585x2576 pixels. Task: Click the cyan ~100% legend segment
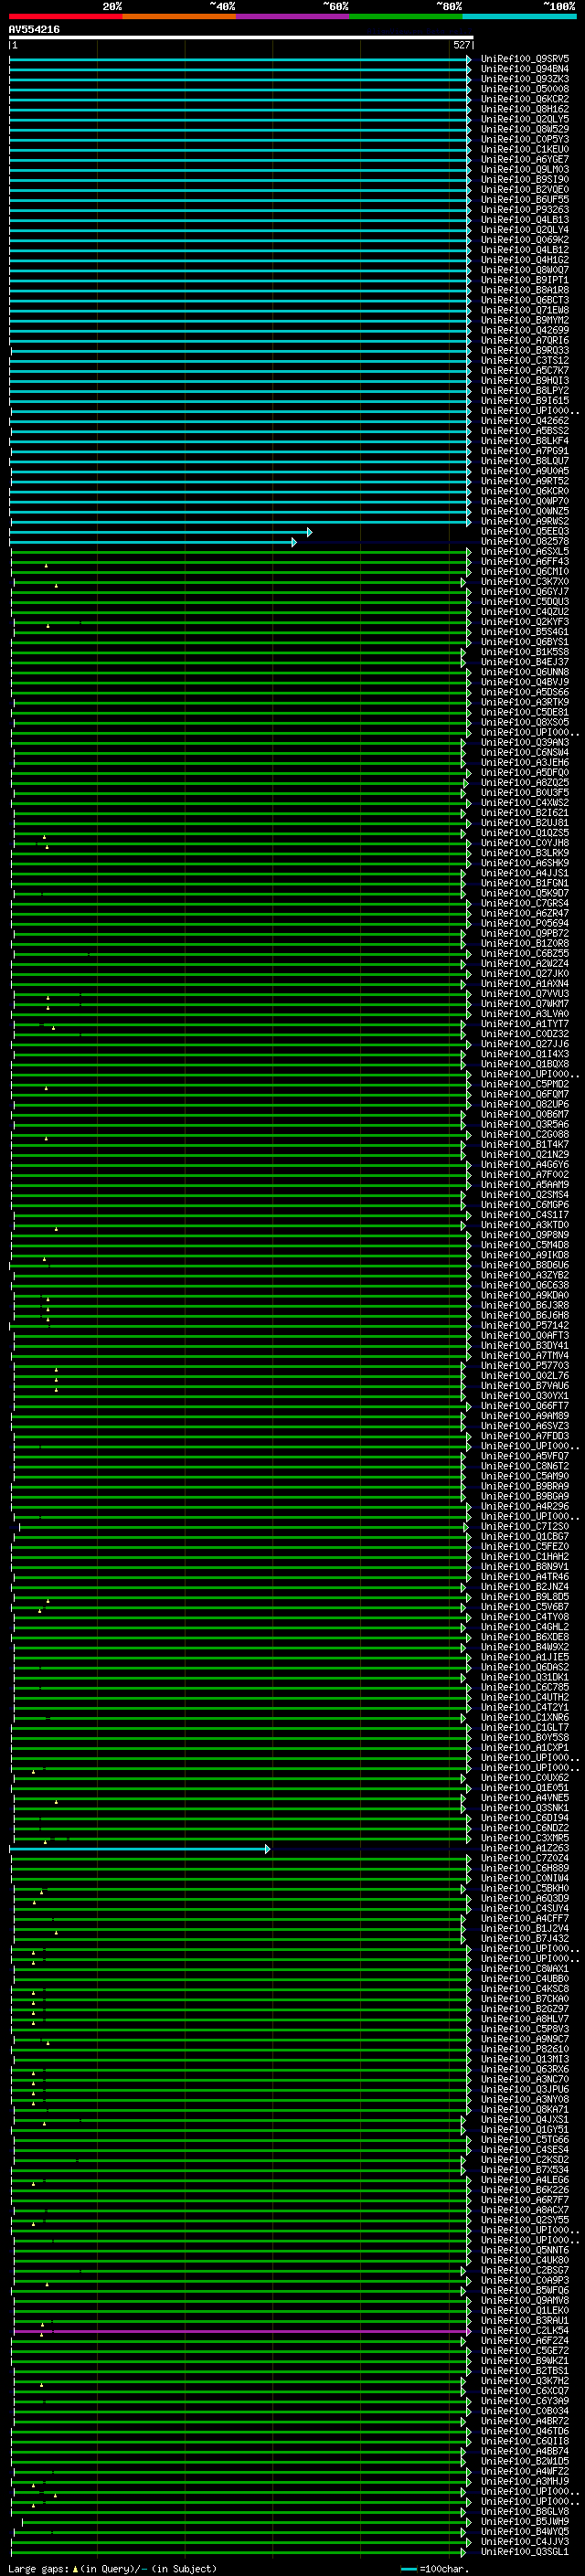click(x=519, y=16)
